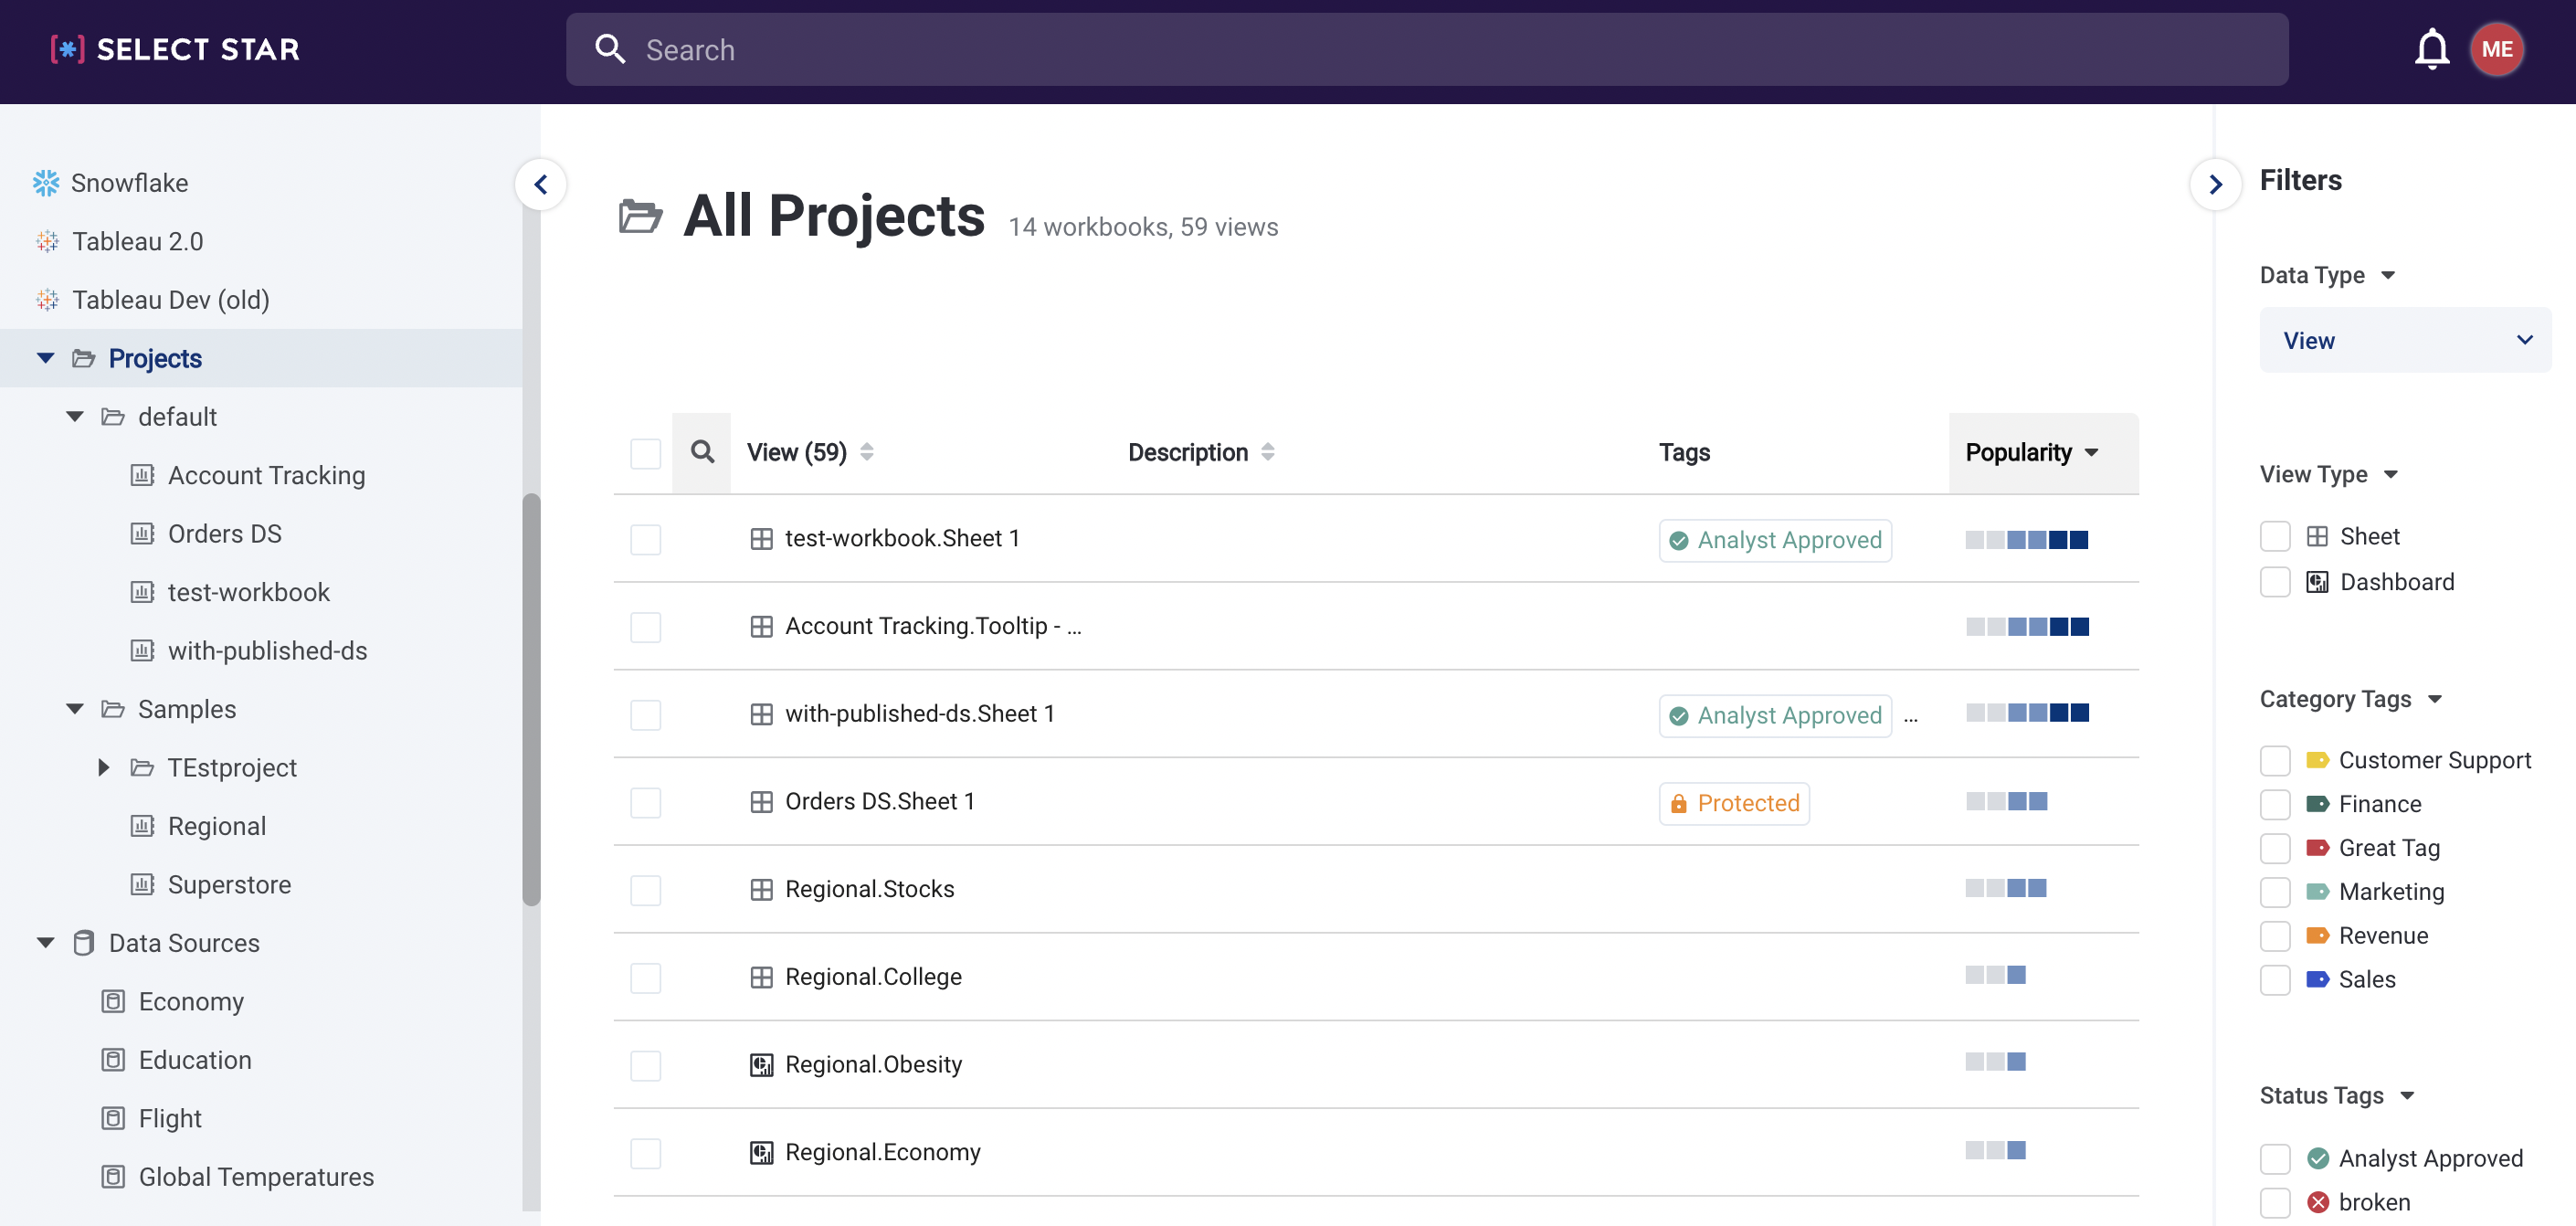Check the Regional.College row checkbox
This screenshot has width=2576, height=1226.
[x=645, y=978]
